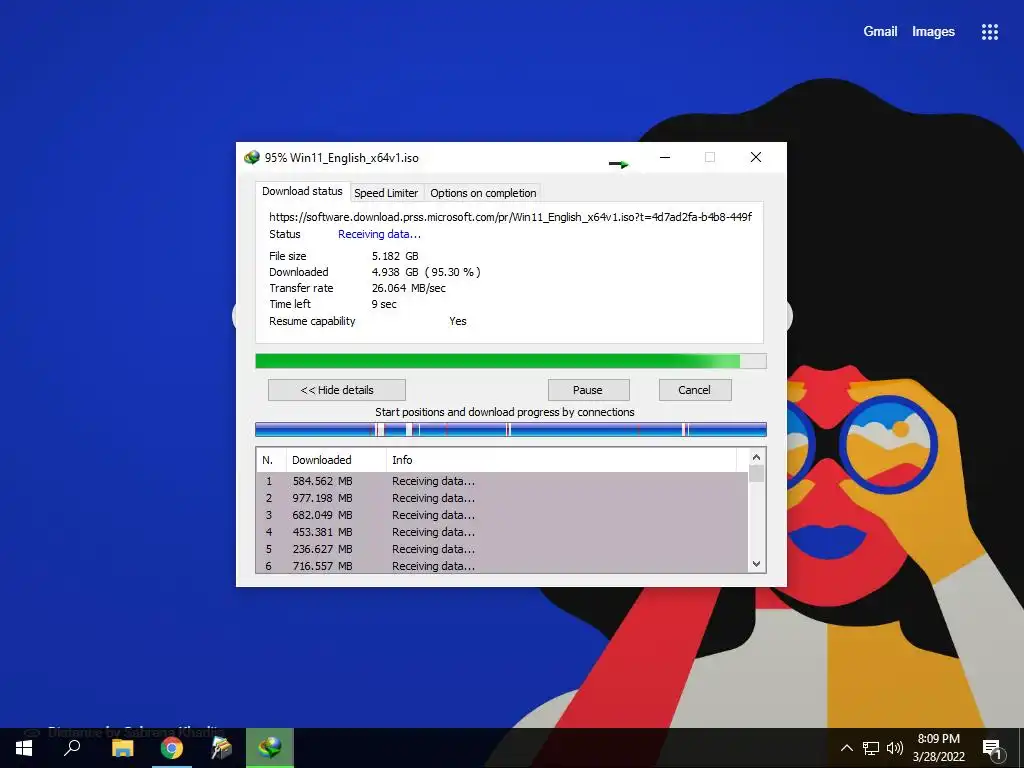Open the notification center icon
This screenshot has width=1024, height=768.
click(992, 748)
